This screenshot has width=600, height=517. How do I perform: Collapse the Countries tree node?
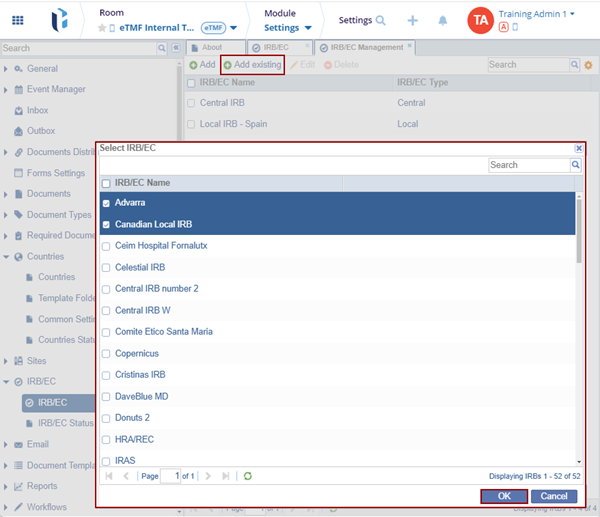click(7, 257)
